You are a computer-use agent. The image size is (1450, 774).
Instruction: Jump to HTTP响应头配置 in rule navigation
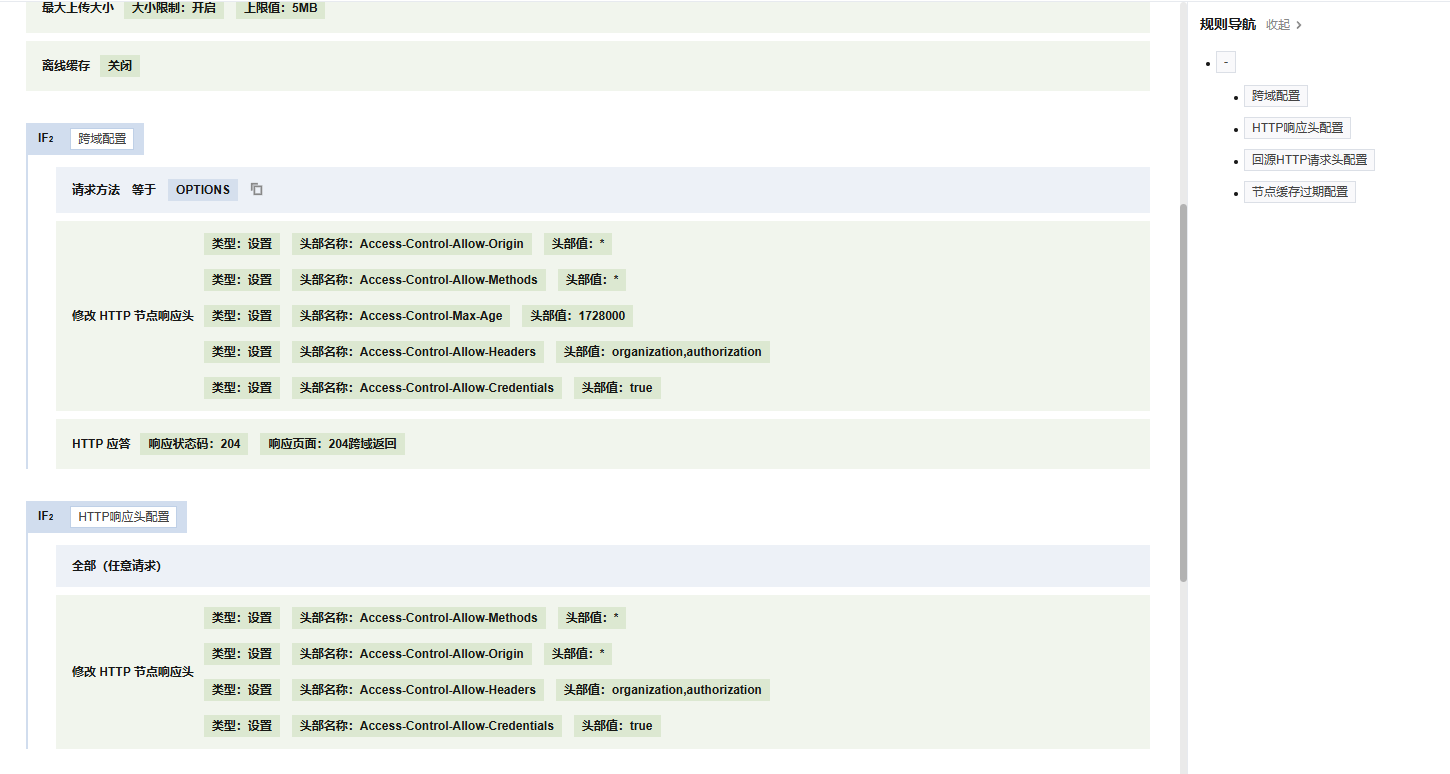[1297, 128]
